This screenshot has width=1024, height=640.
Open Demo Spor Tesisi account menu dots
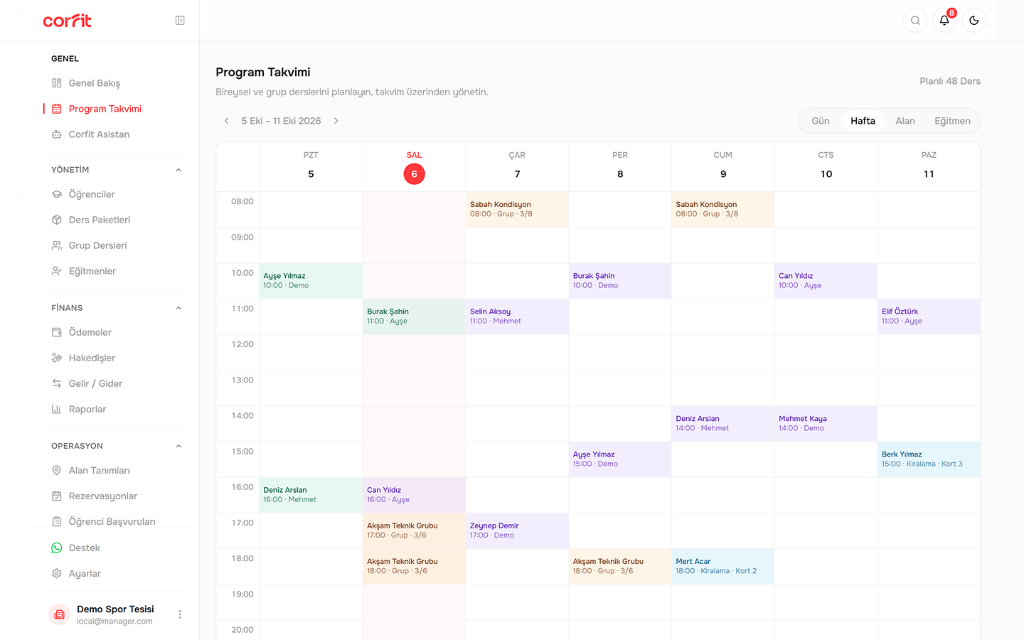pos(180,615)
